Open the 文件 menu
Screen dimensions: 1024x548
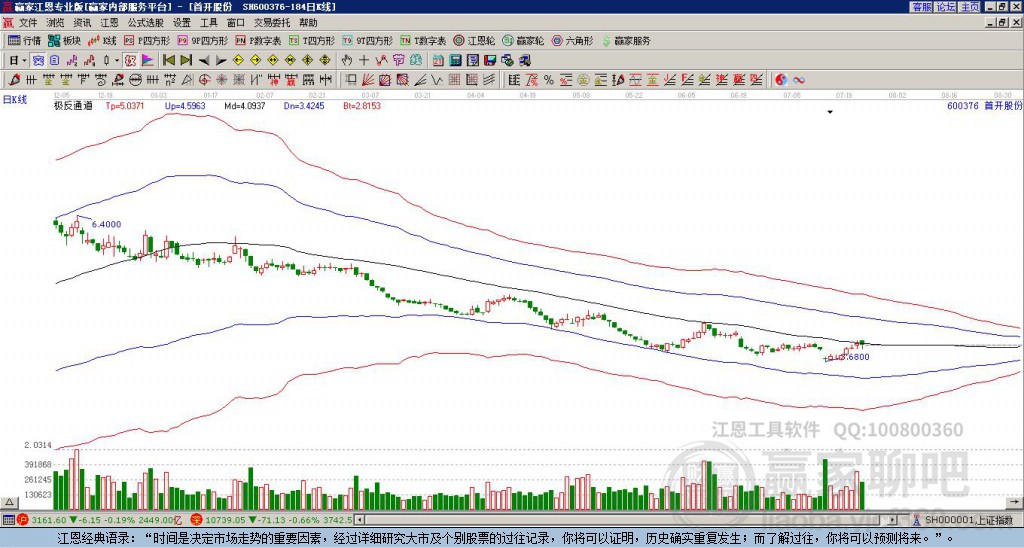tap(28, 23)
